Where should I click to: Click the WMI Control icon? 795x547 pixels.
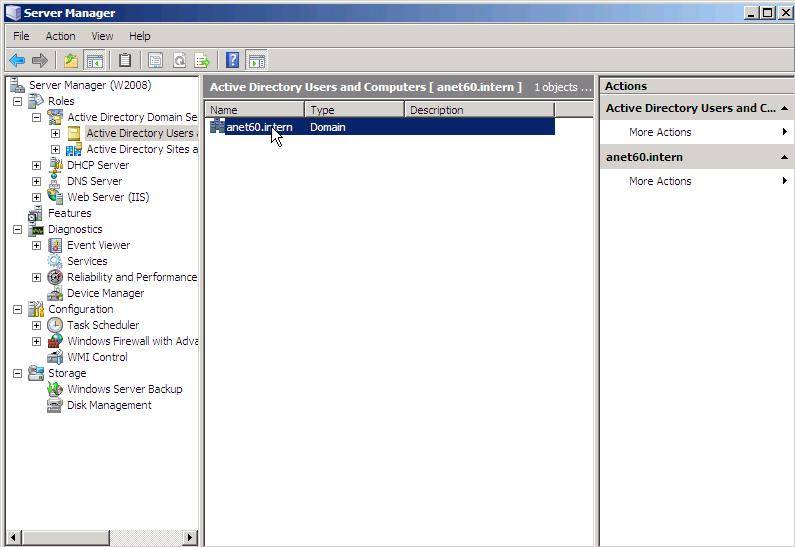pos(55,357)
